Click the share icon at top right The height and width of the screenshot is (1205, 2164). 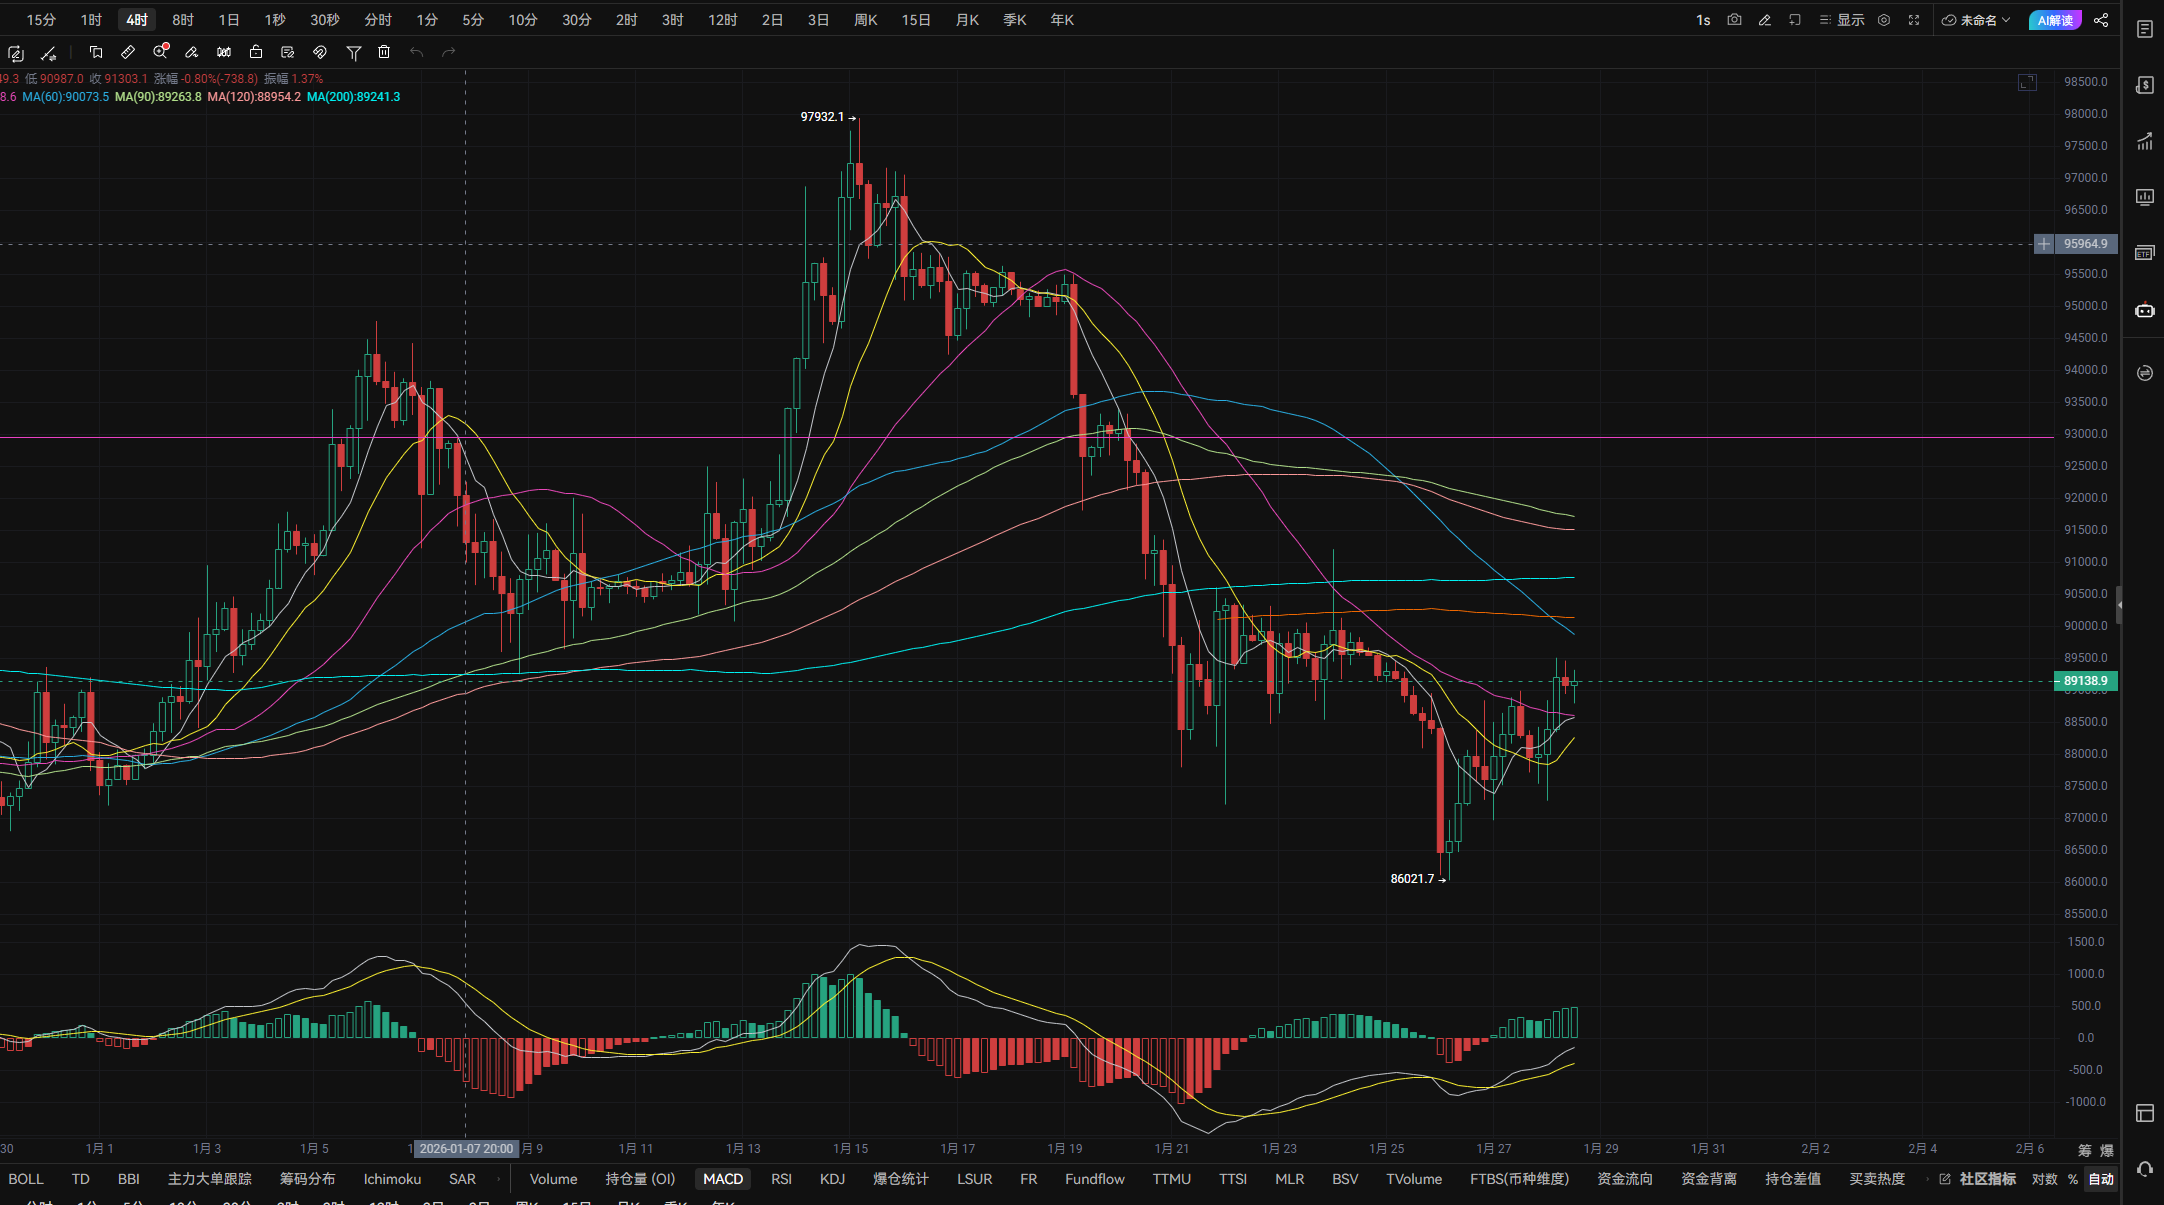pos(2101,20)
